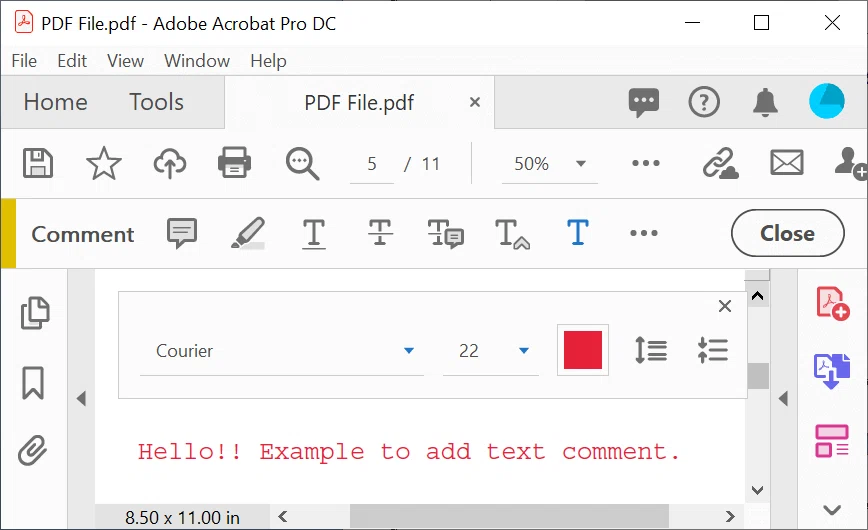Open the find text magnifier tool

302,164
